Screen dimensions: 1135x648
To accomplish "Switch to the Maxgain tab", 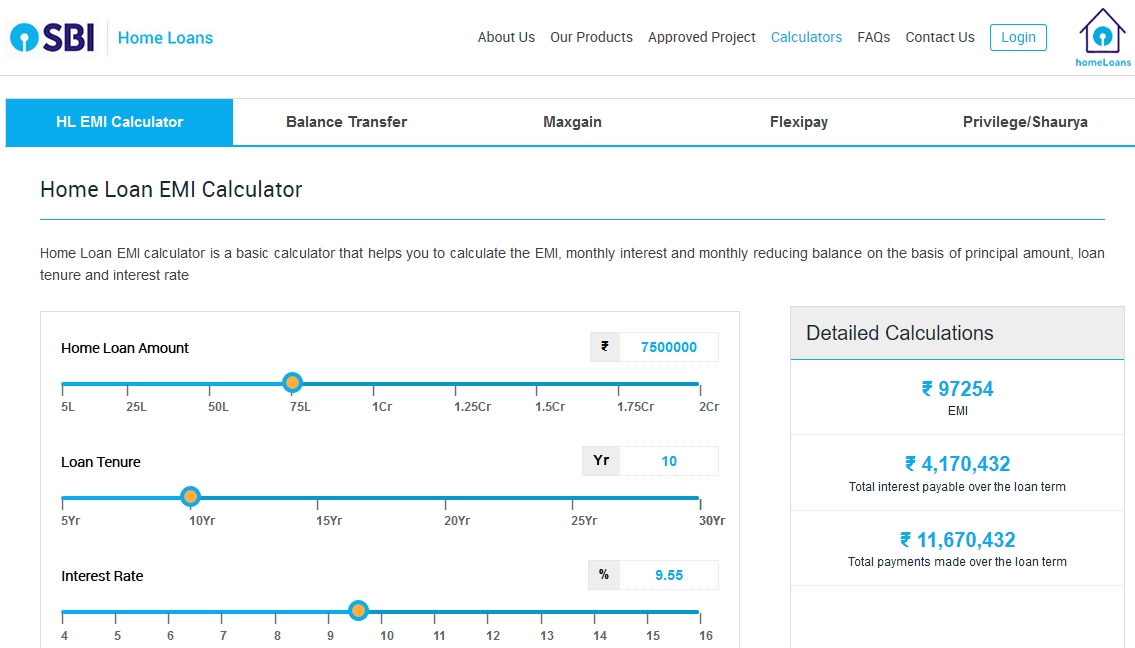I will (572, 122).
